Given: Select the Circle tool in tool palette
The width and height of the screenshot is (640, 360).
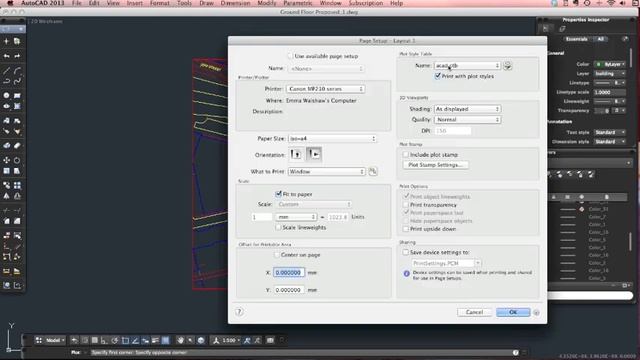Looking at the screenshot, I should (x=7, y=95).
